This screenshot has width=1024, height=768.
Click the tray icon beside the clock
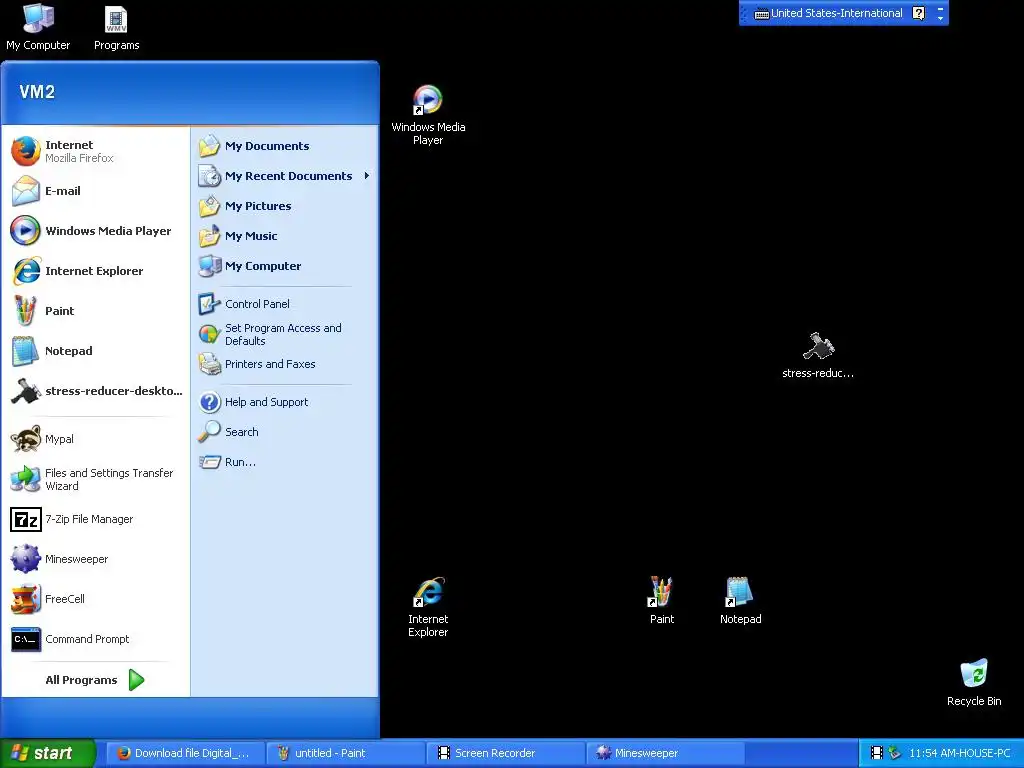tap(895, 753)
